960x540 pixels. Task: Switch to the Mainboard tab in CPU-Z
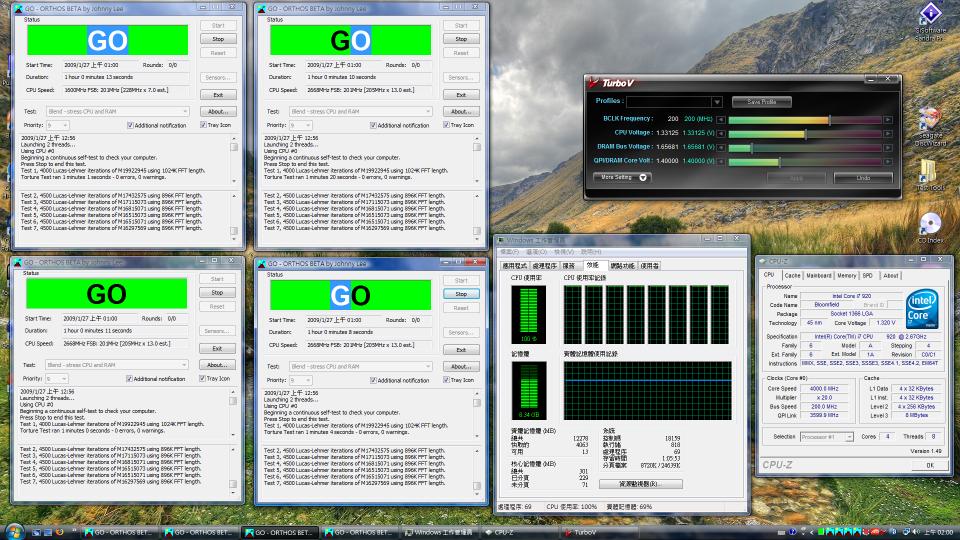click(x=819, y=275)
